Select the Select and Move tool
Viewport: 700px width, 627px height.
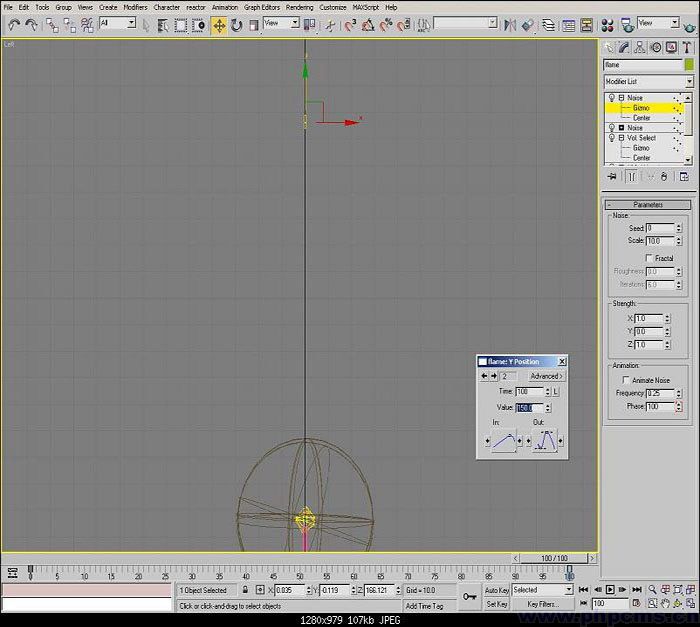(x=219, y=25)
